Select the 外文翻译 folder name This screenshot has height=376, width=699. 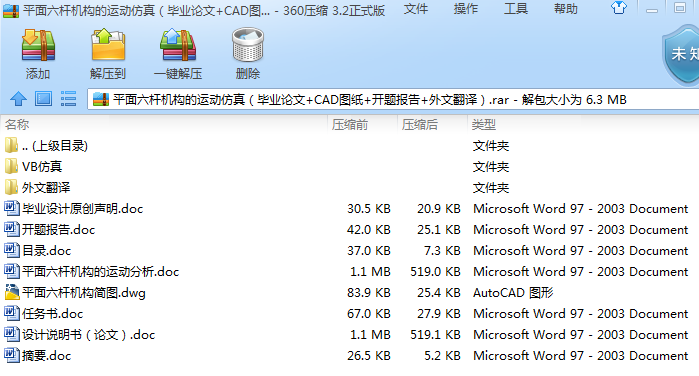click(46, 187)
